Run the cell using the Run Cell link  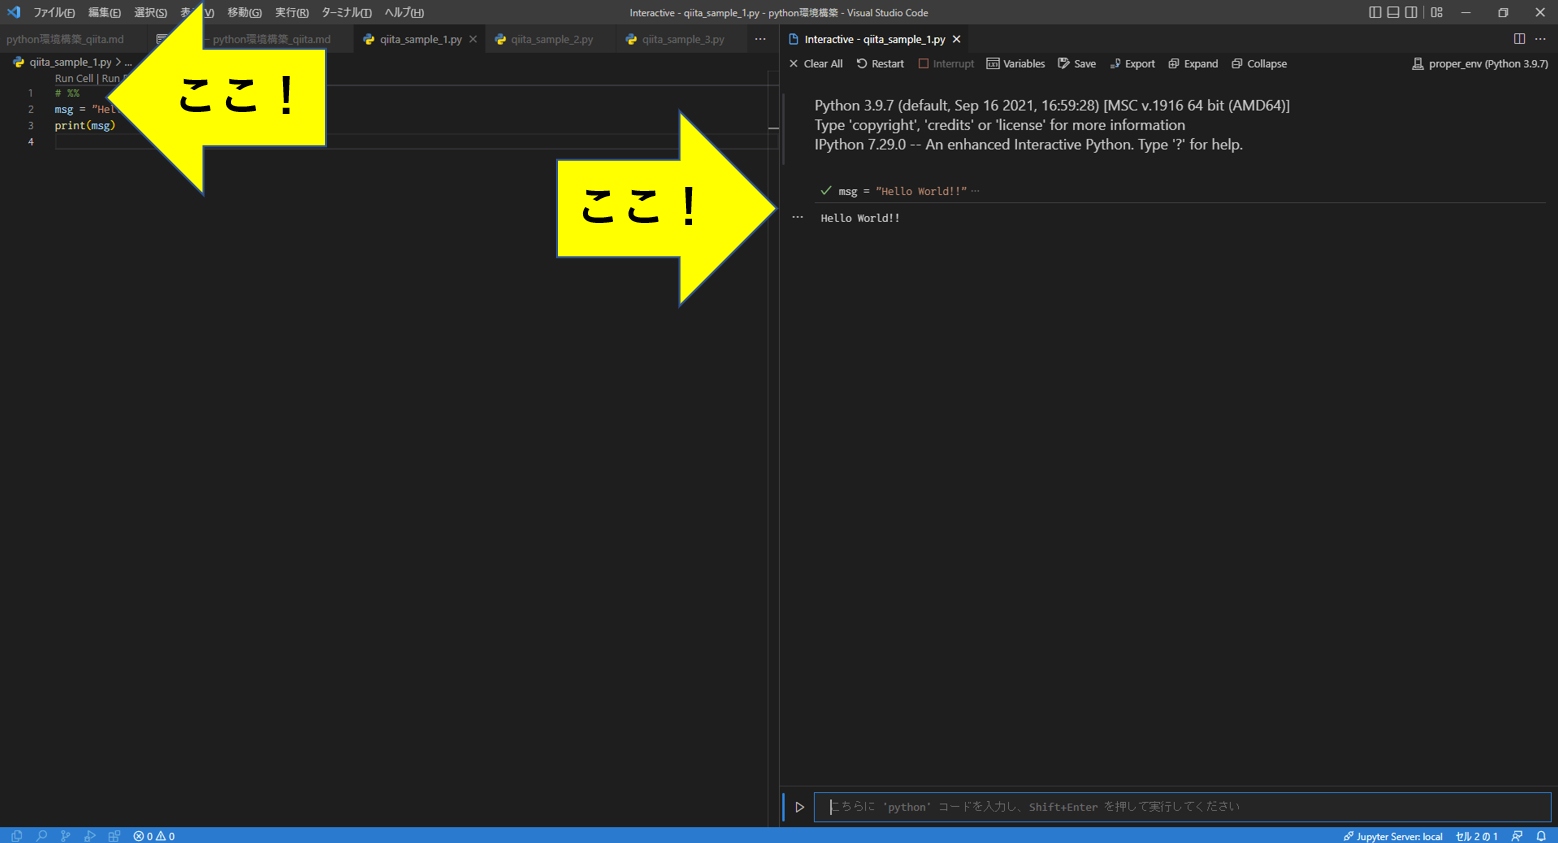[73, 78]
